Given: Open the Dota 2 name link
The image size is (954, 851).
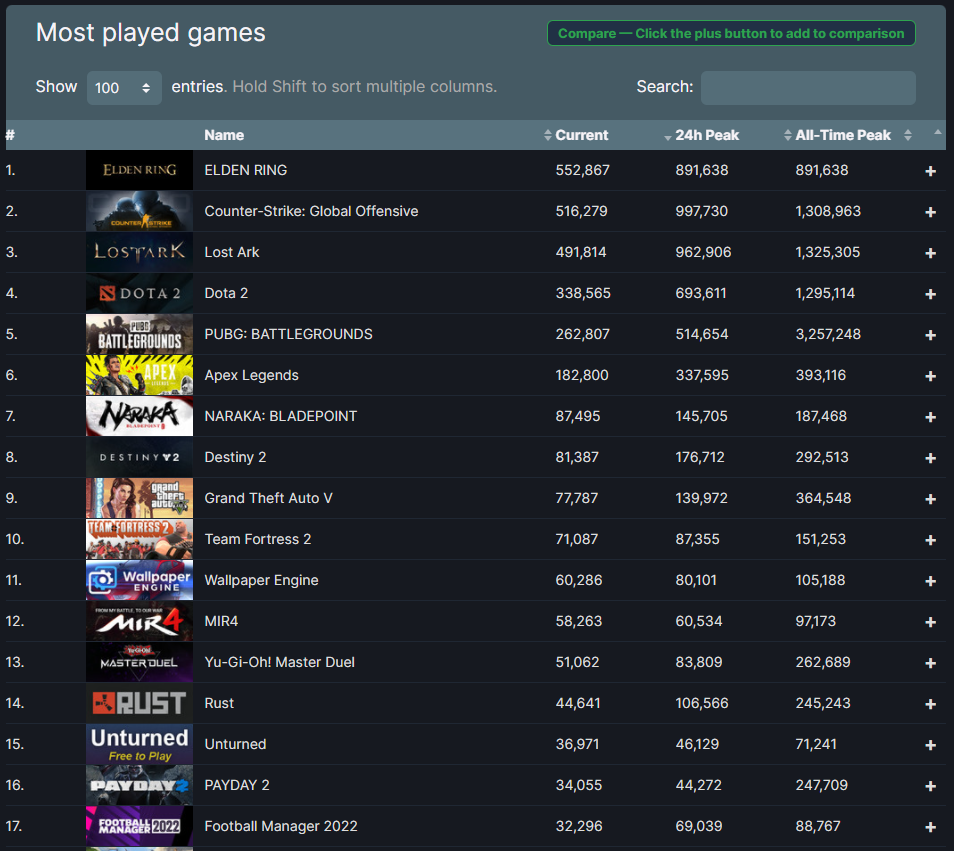Looking at the screenshot, I should [226, 293].
